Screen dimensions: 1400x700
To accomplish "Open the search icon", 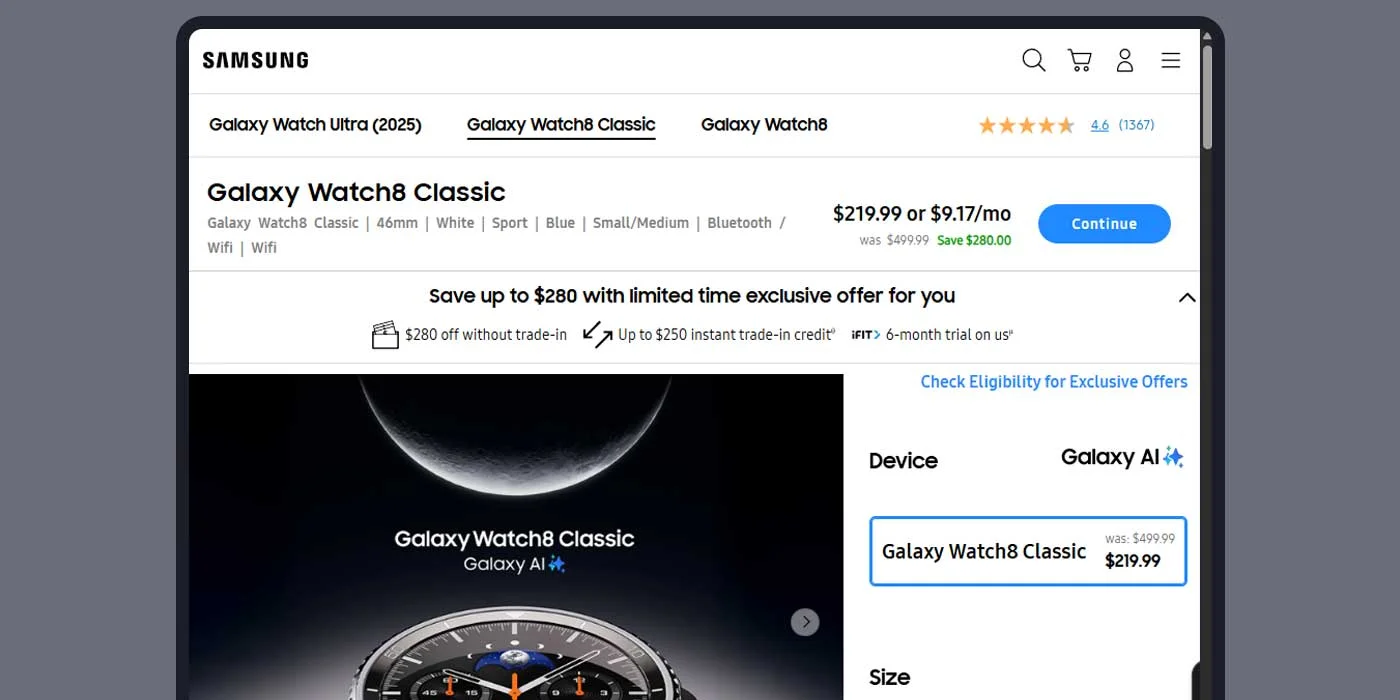I will point(1033,60).
